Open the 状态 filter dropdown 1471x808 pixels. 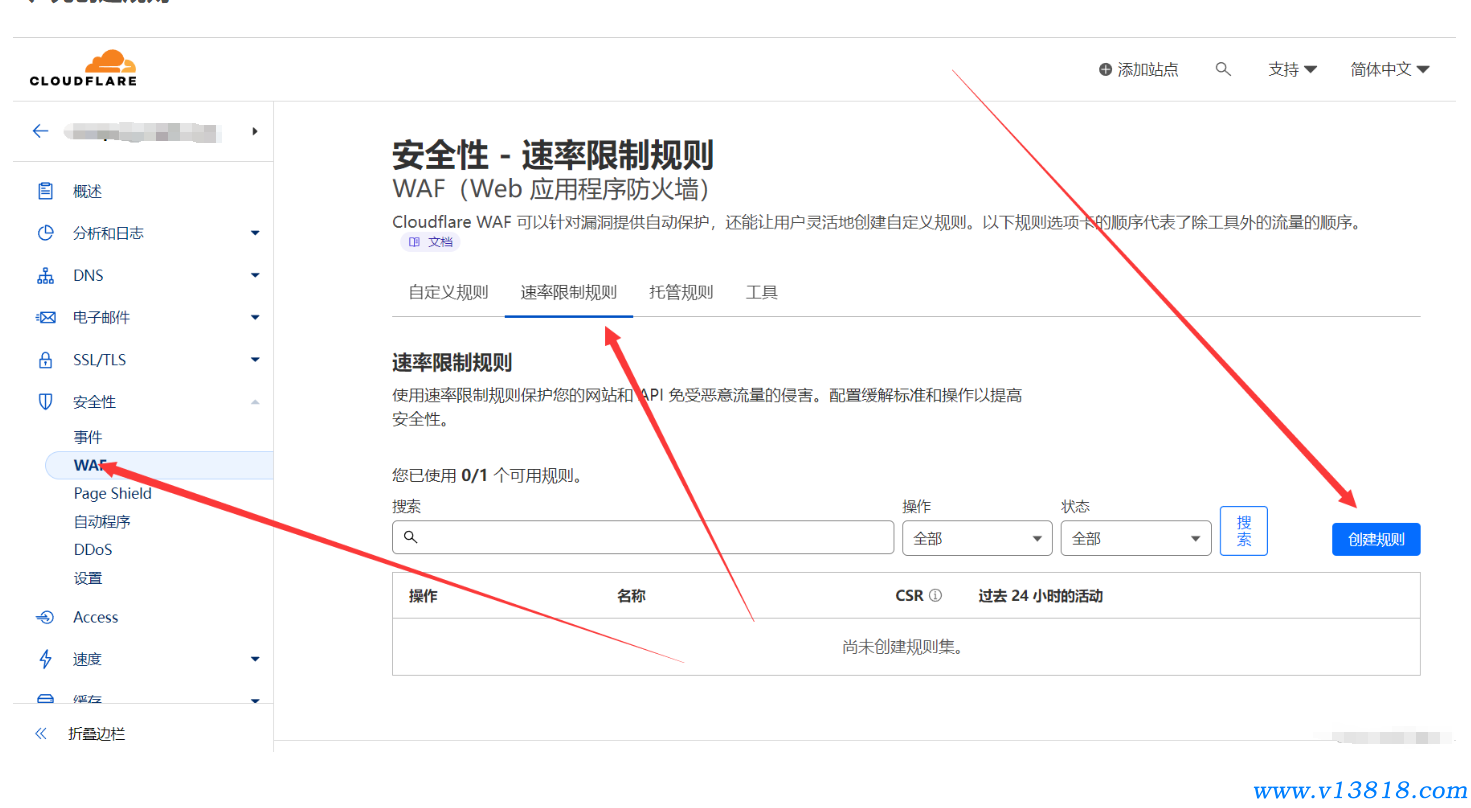[1135, 538]
